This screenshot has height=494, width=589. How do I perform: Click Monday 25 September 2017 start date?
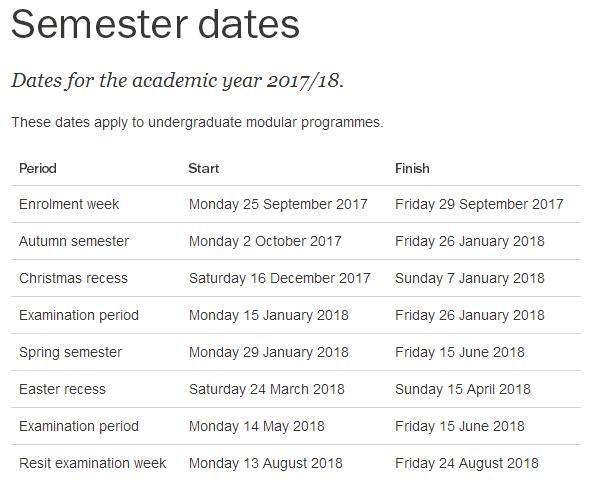[278, 204]
